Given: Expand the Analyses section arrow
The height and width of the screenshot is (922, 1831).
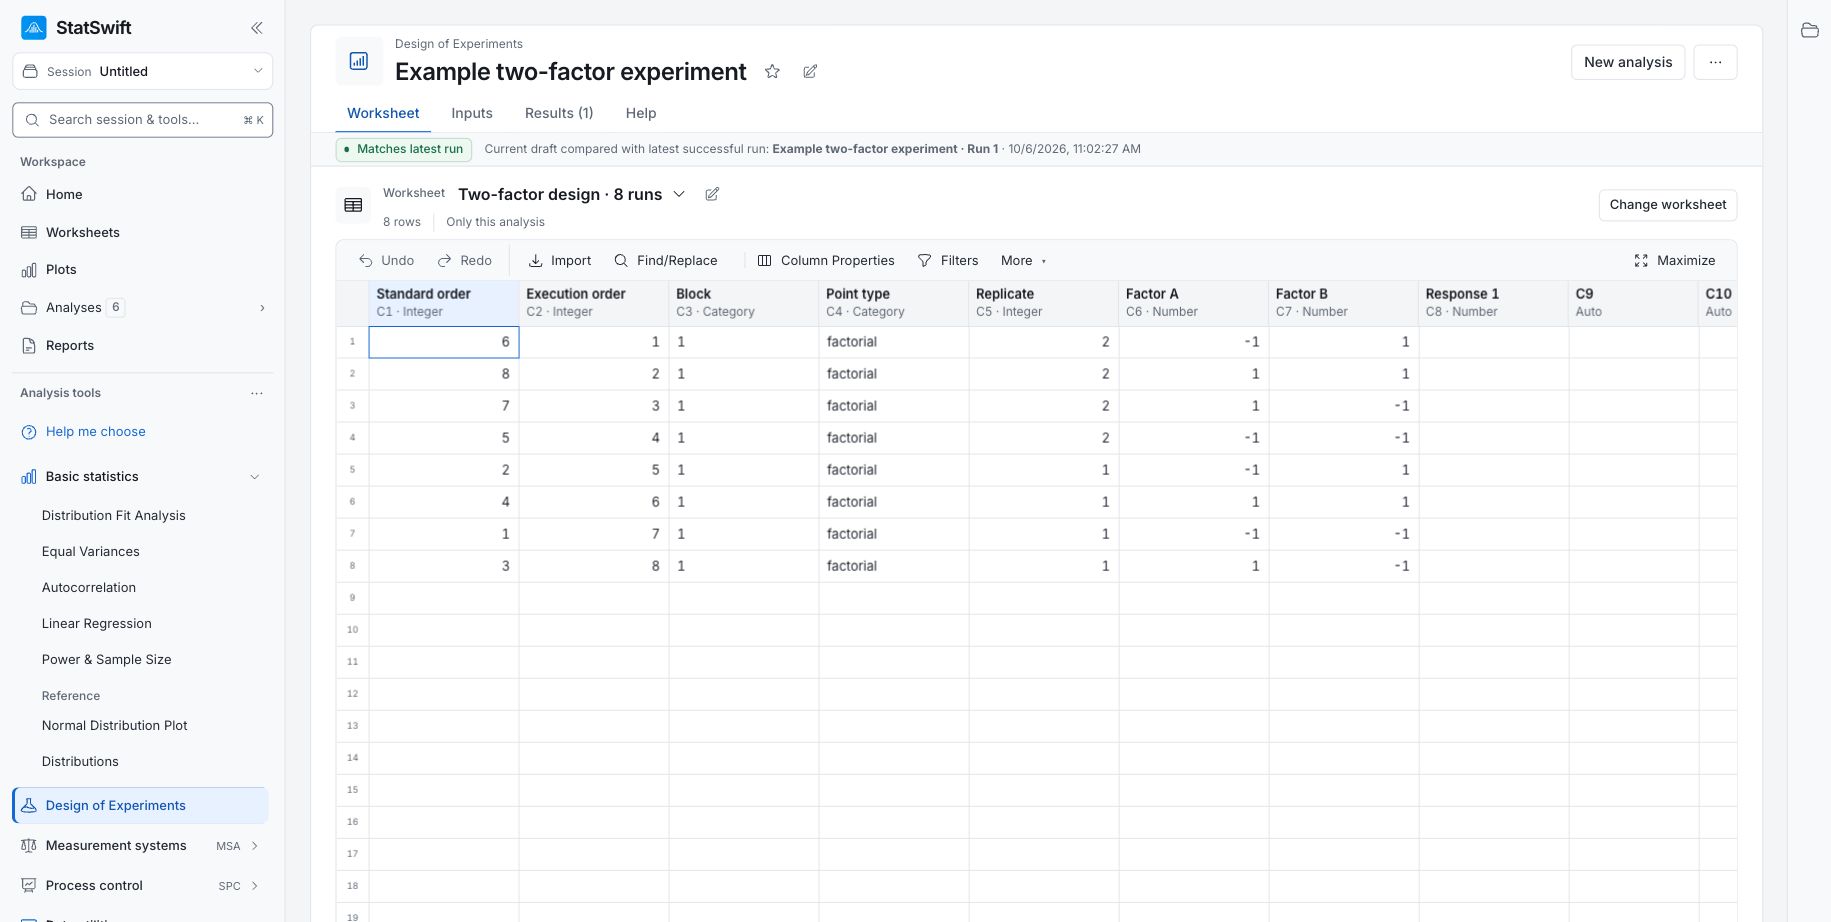Looking at the screenshot, I should 262,308.
